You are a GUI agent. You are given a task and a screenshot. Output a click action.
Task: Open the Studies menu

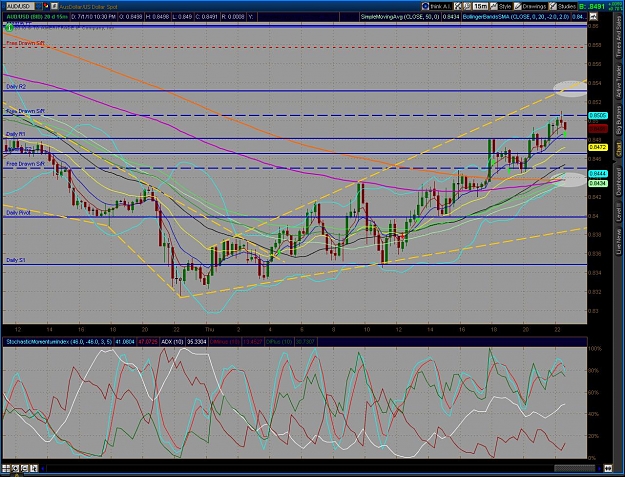(x=562, y=6)
